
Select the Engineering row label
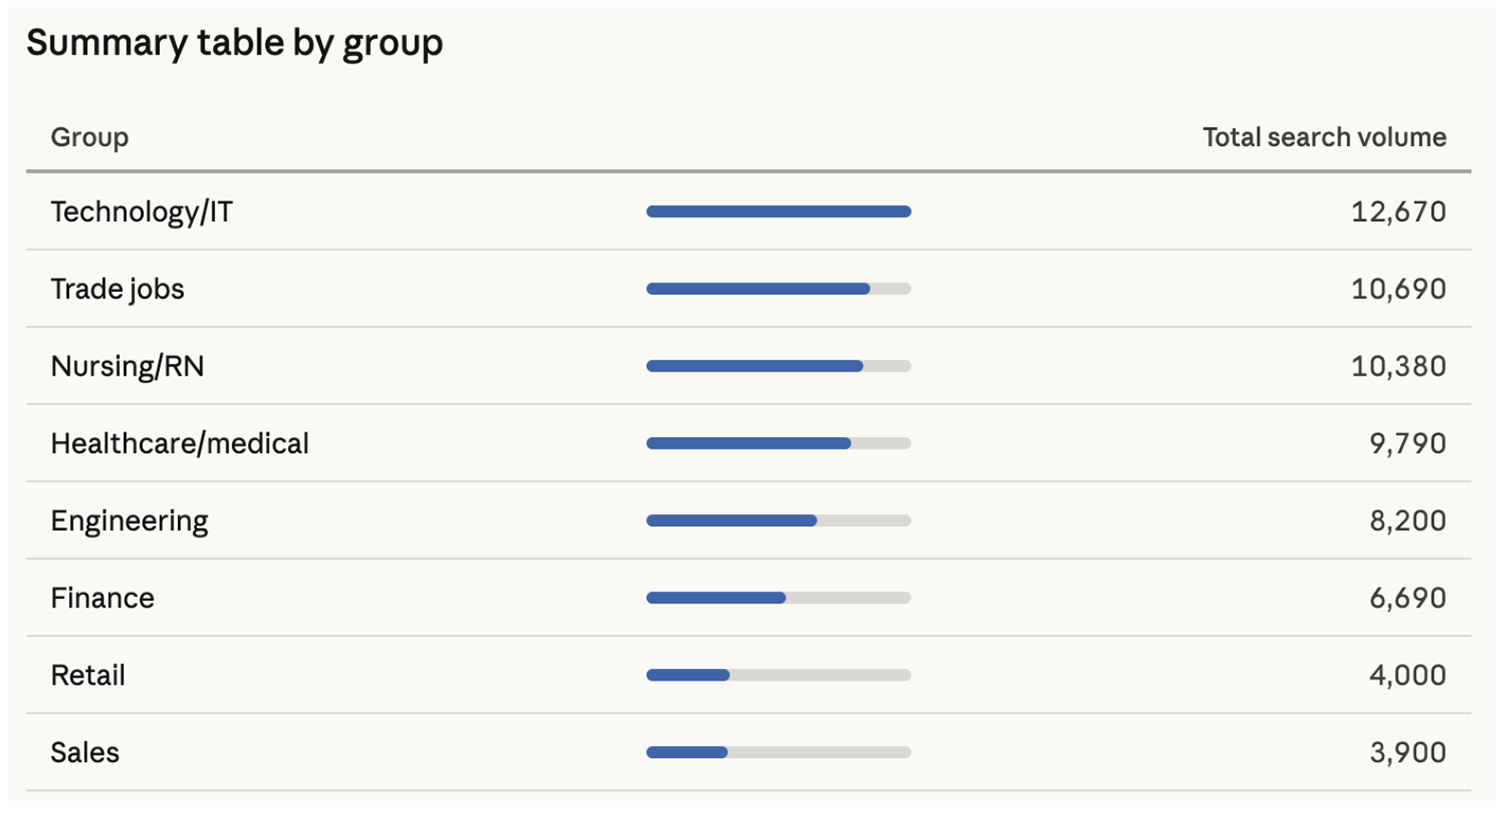[x=129, y=521]
